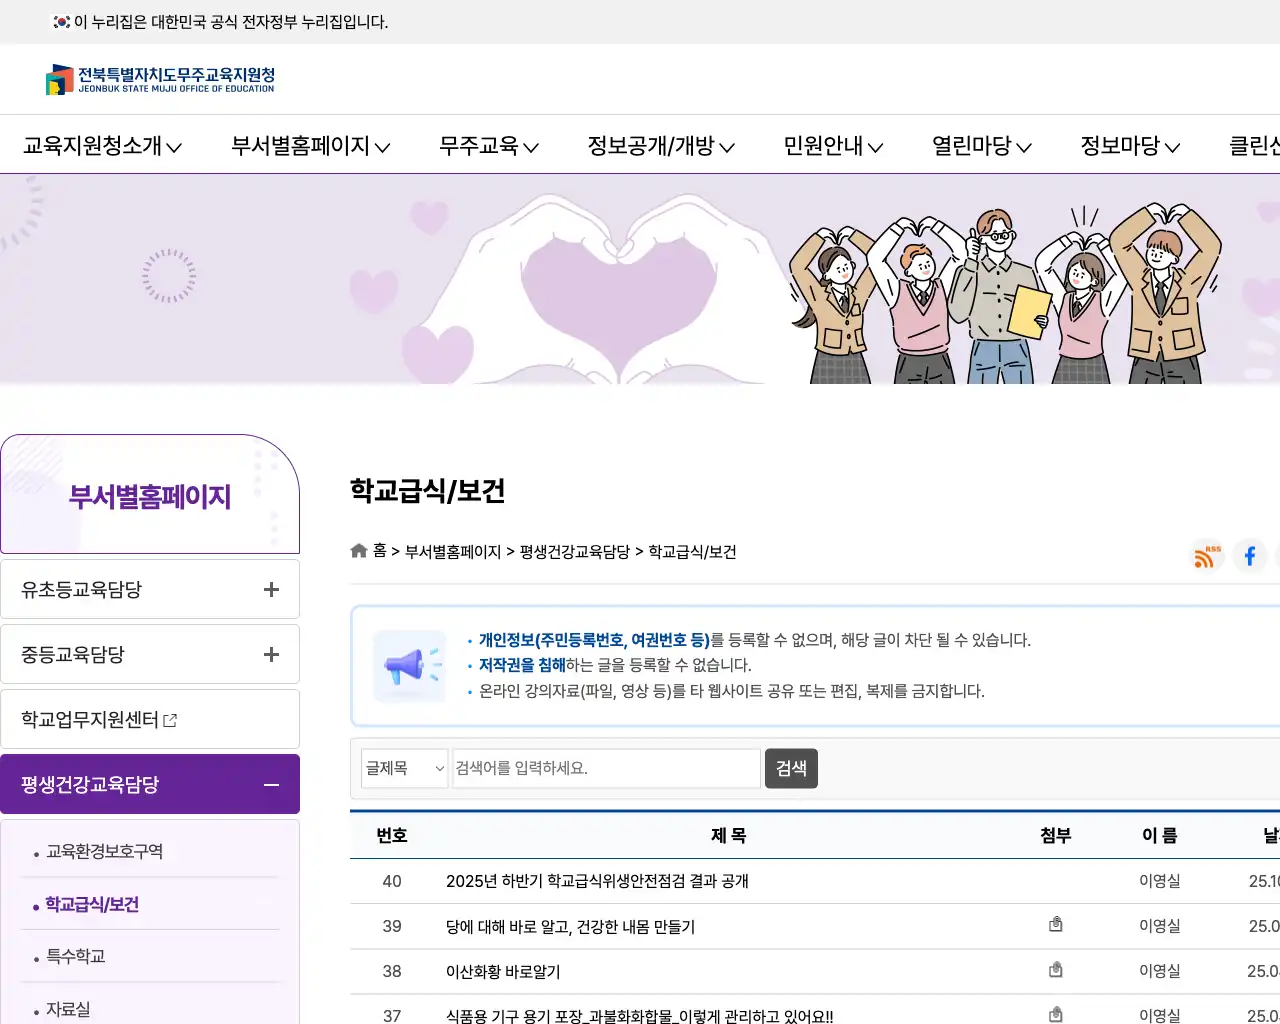Click the Korean flag icon in top banner

pos(60,21)
